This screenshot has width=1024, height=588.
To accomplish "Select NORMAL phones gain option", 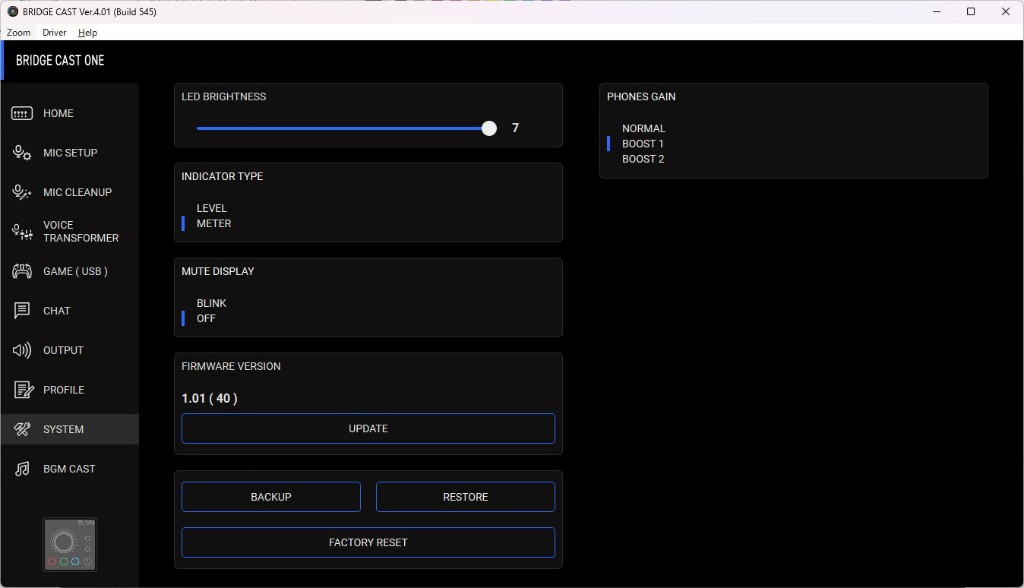I will pos(643,128).
